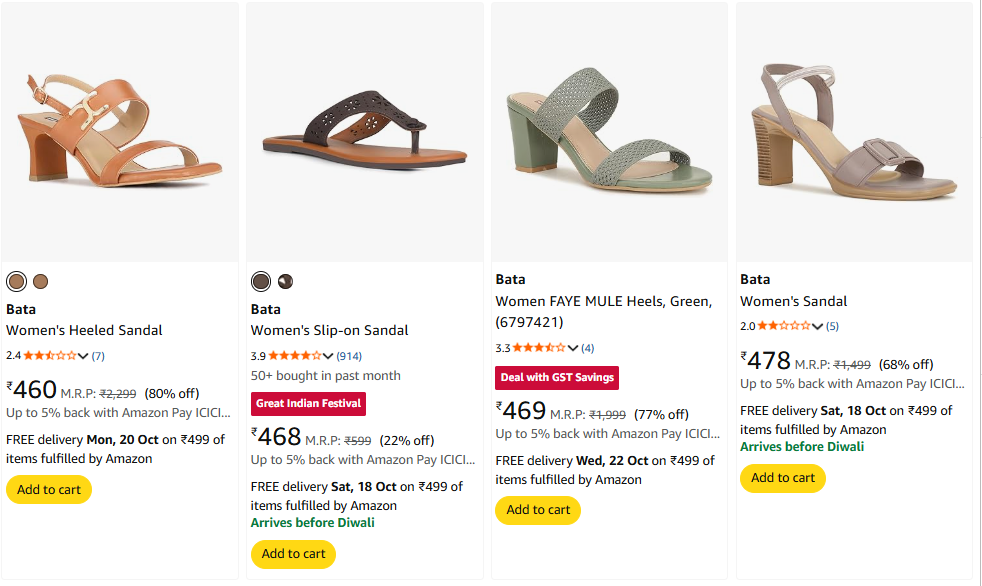View the grey buckle sandal product image
This screenshot has height=586, width=982.
coord(854,130)
